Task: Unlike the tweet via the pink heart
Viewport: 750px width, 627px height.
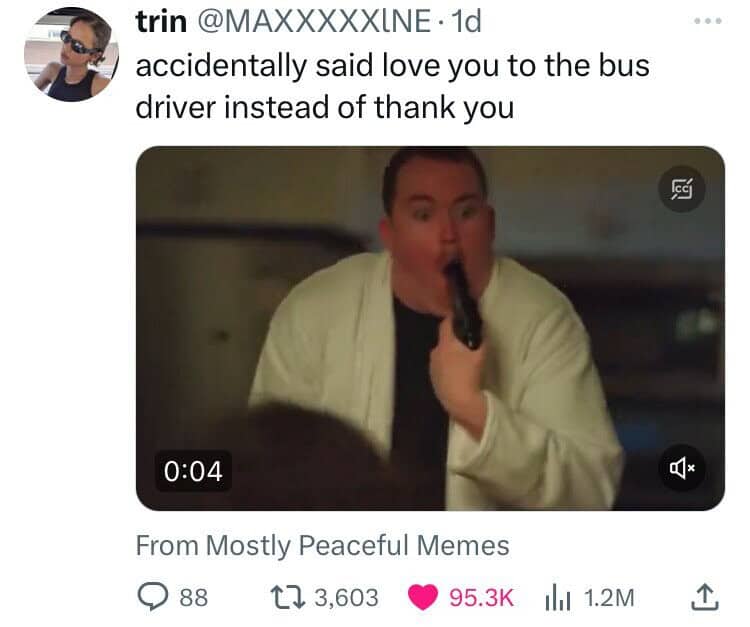Action: coord(423,597)
